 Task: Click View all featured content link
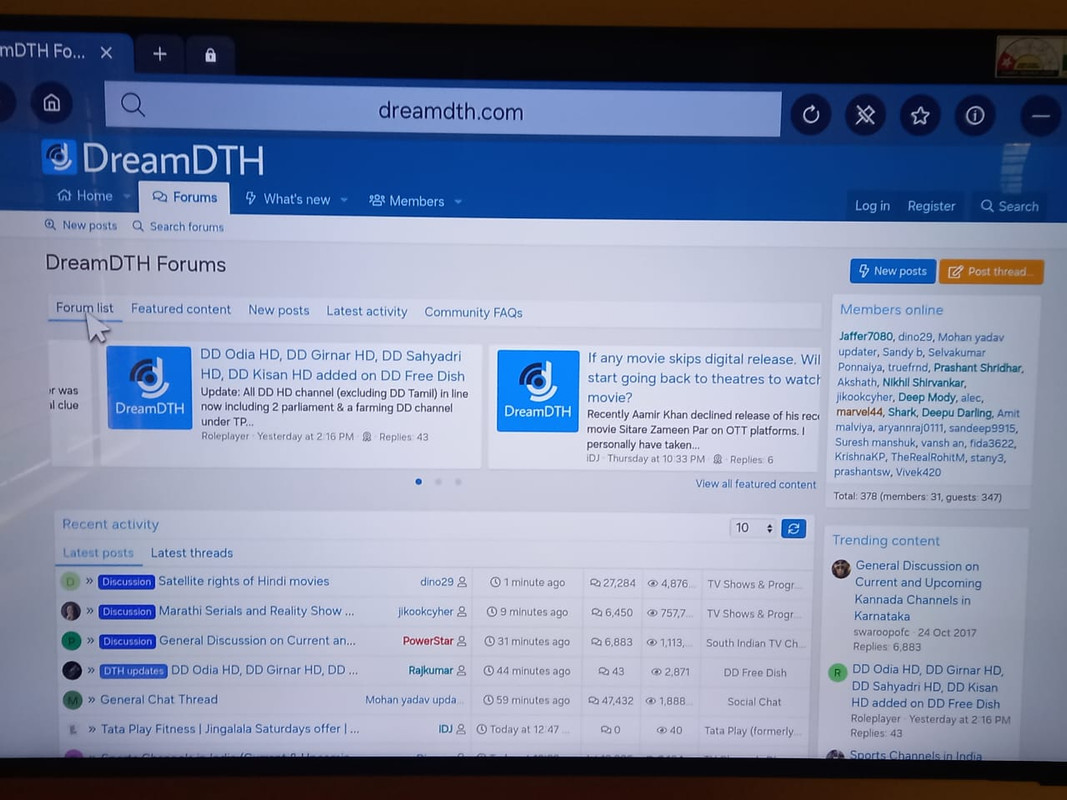[755, 484]
